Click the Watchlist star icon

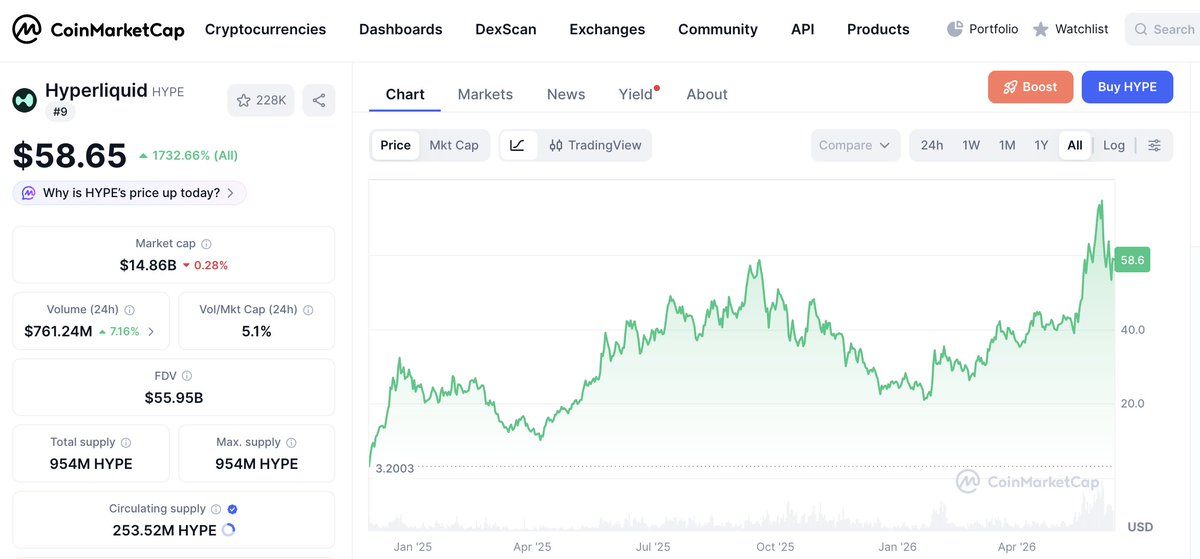(x=1040, y=29)
